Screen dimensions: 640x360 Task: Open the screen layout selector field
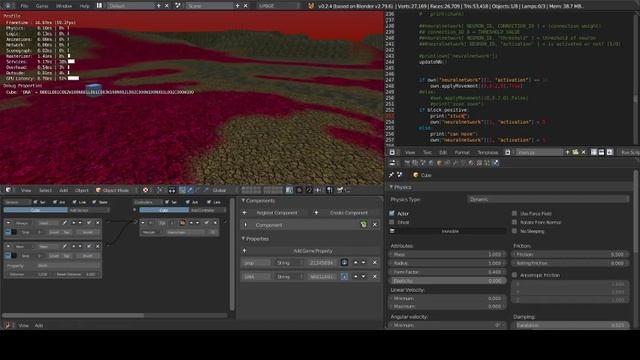[131, 6]
